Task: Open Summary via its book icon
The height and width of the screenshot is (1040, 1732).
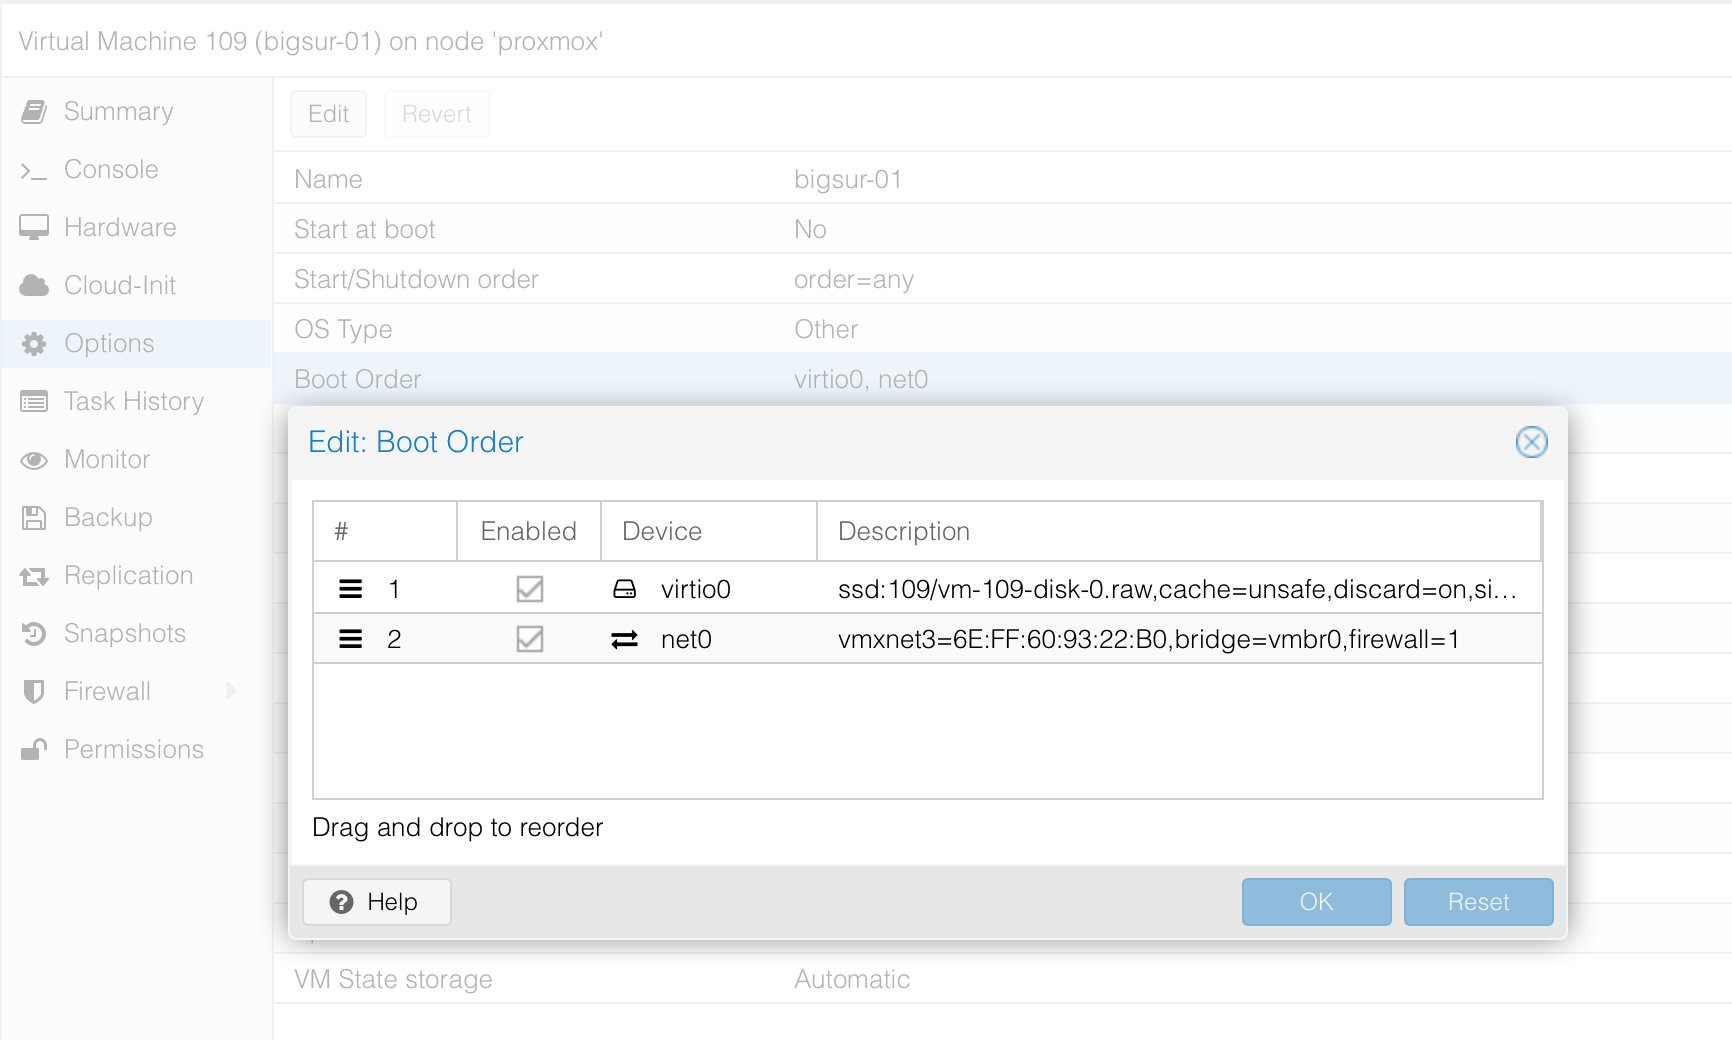Action: (x=34, y=111)
